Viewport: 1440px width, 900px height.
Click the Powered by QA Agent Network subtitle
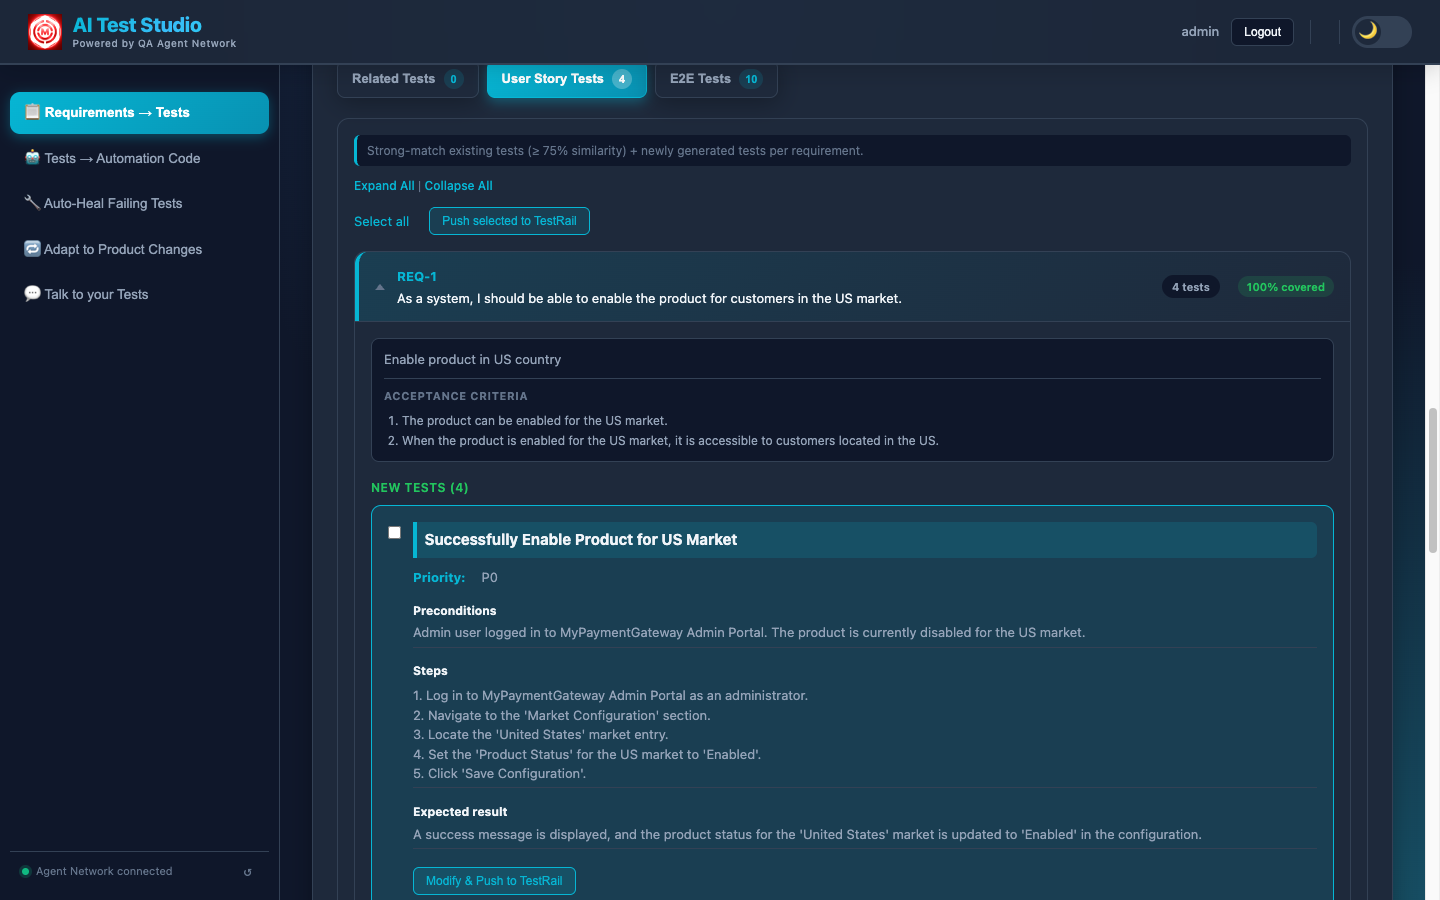154,44
